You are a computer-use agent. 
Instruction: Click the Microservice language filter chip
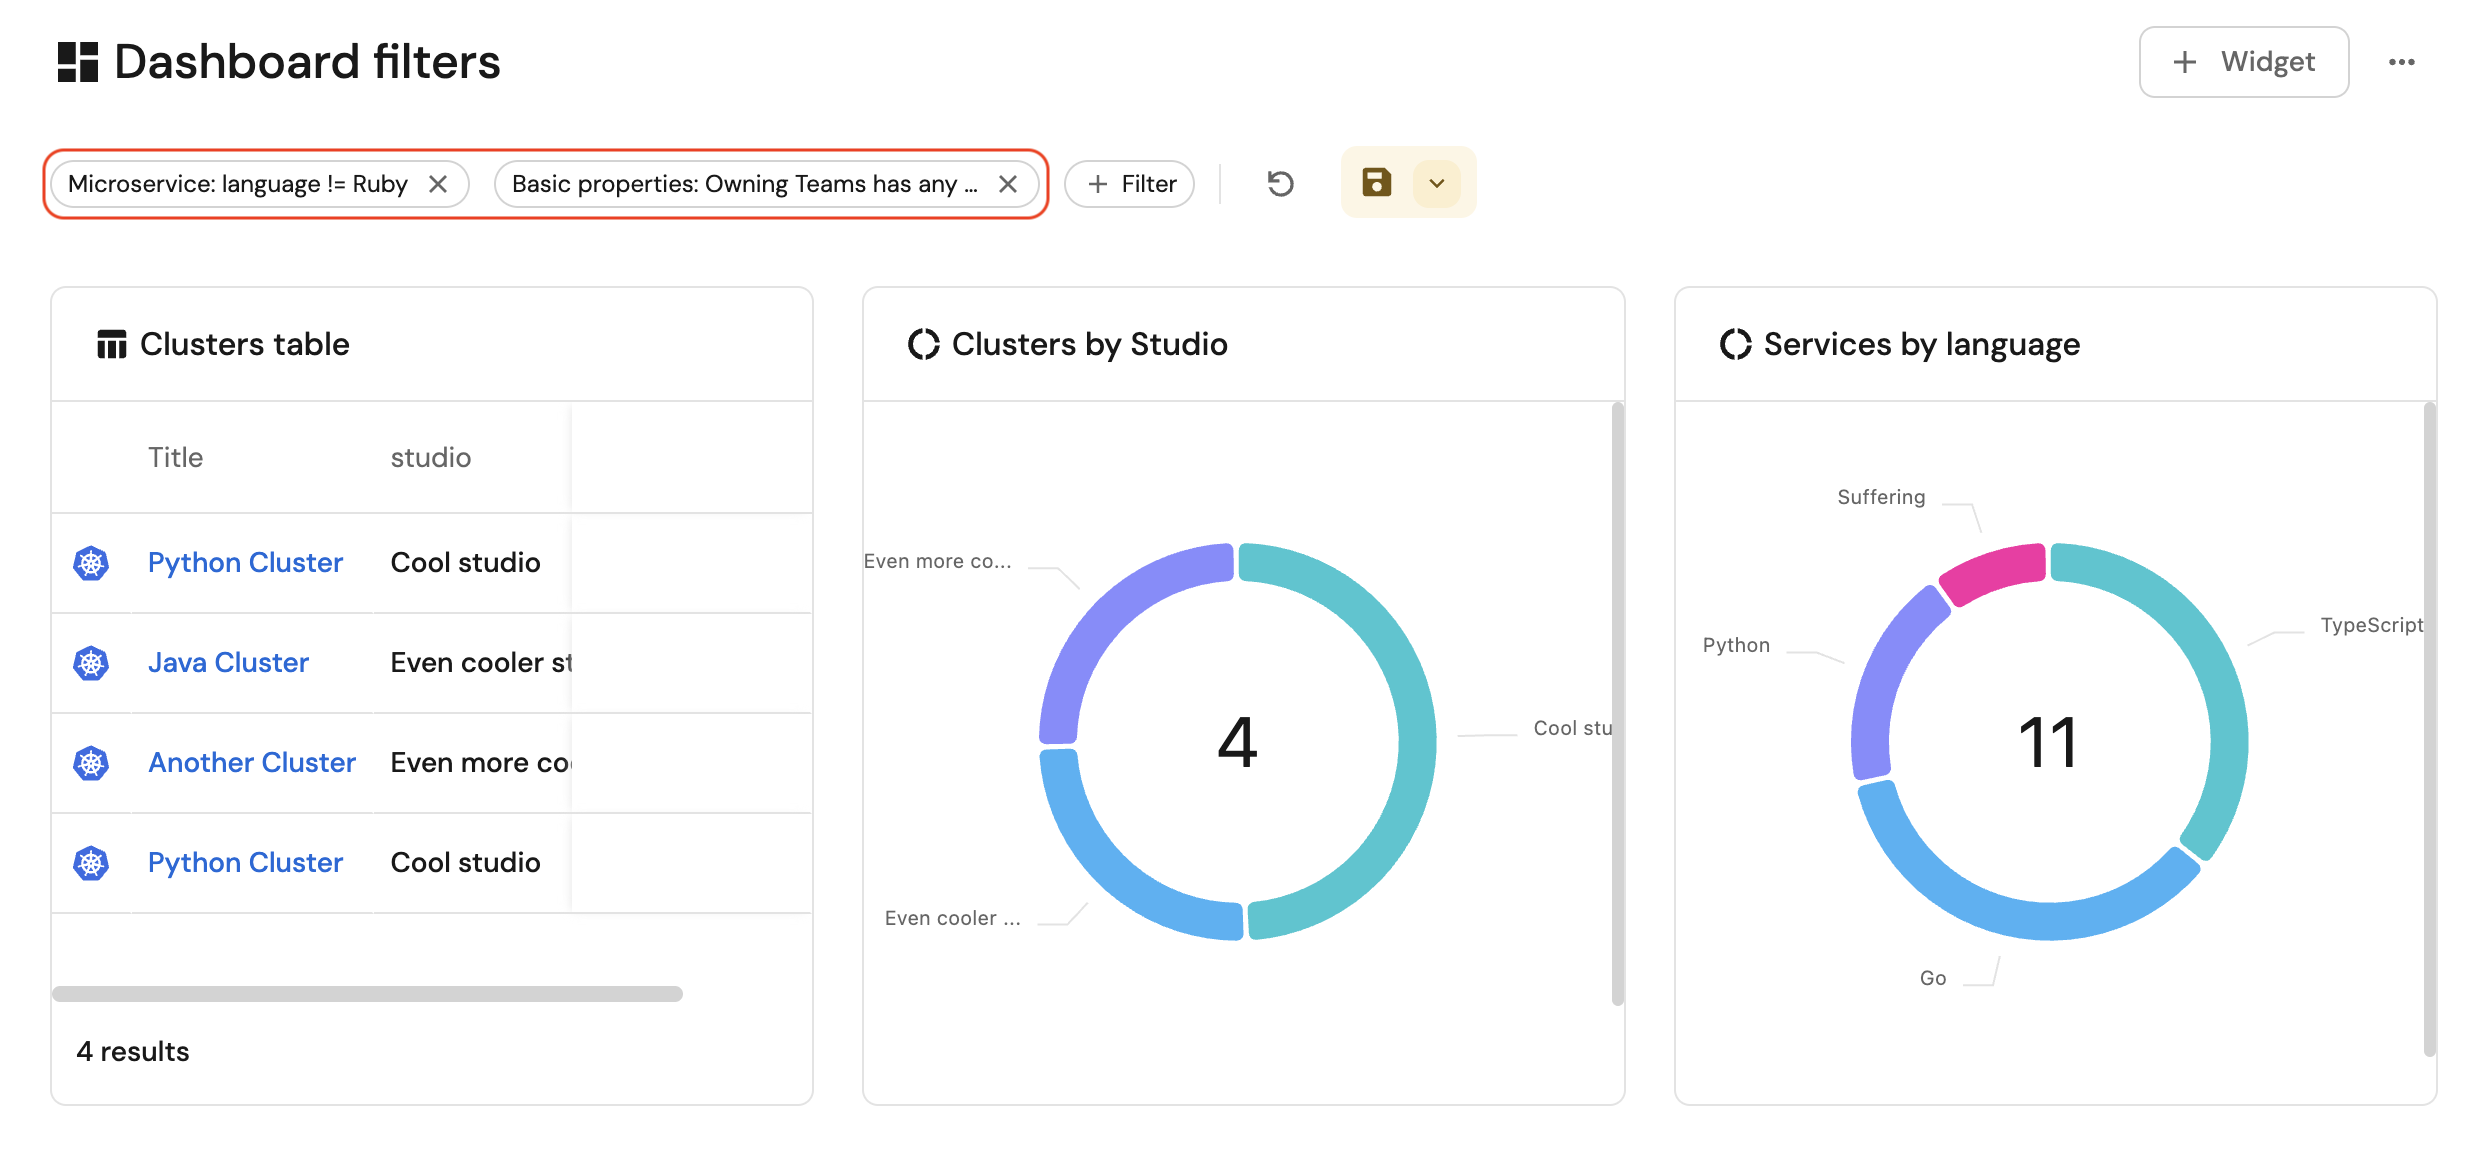click(238, 184)
